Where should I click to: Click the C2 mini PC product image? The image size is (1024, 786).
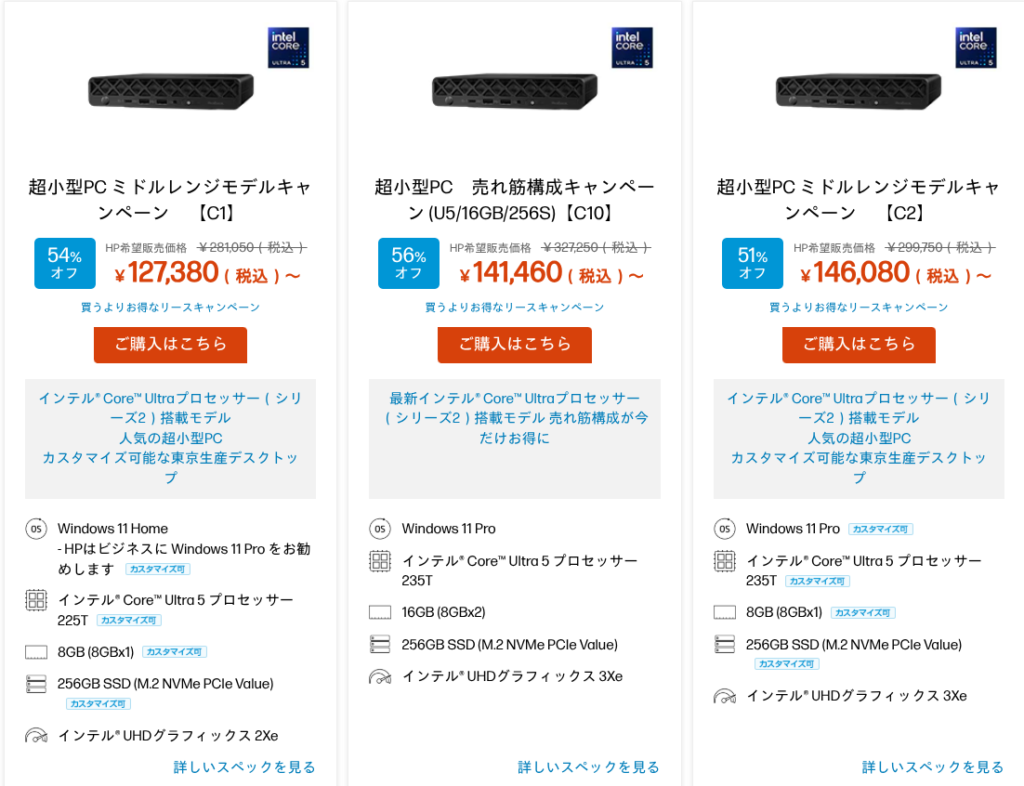(x=858, y=91)
